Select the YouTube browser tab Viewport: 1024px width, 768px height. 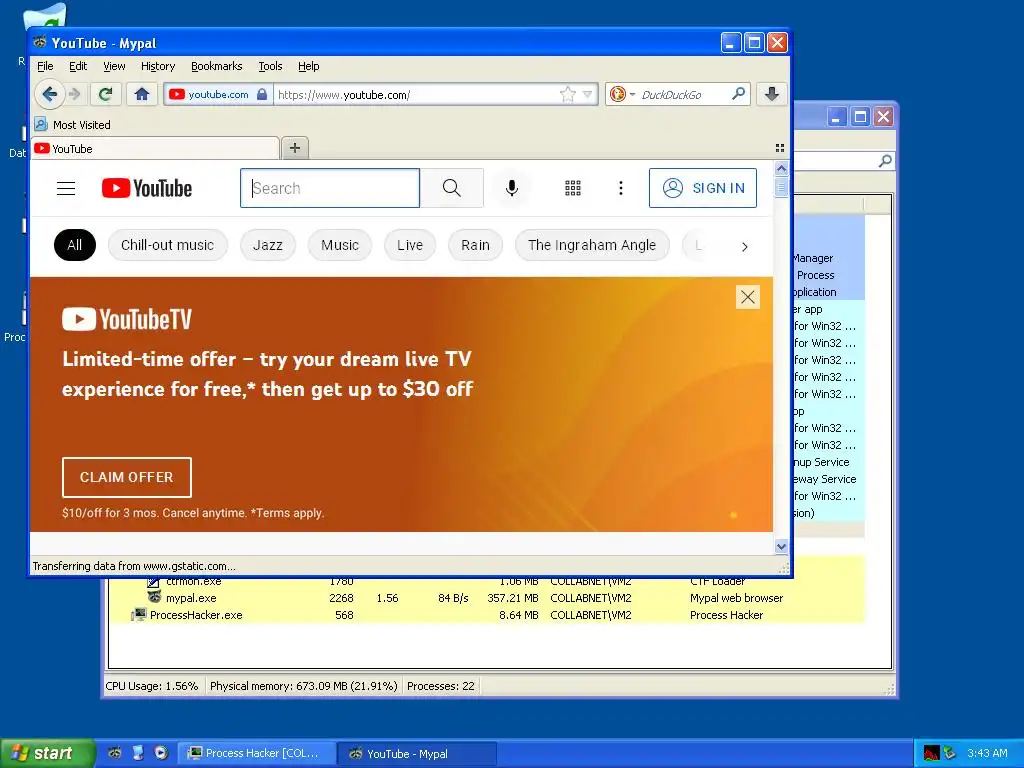pos(155,148)
